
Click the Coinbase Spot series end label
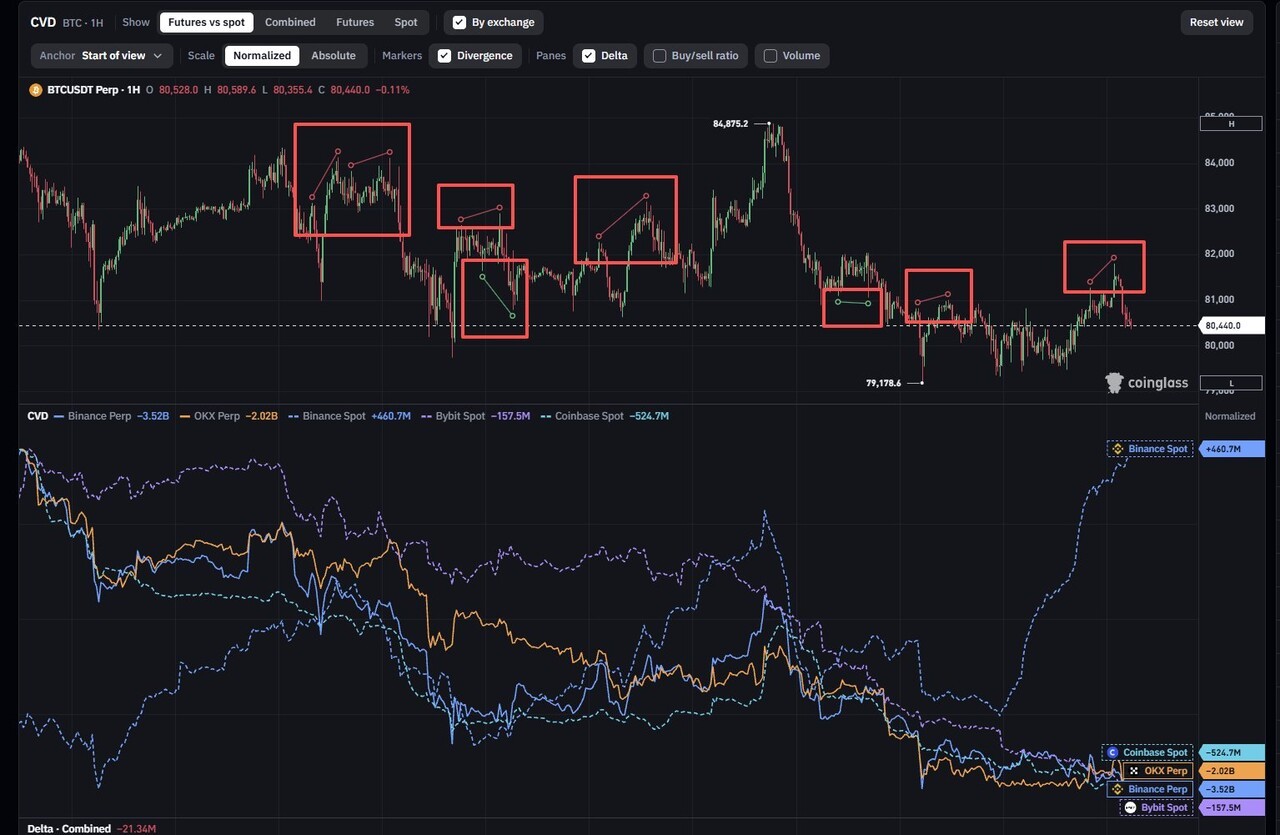point(1148,752)
